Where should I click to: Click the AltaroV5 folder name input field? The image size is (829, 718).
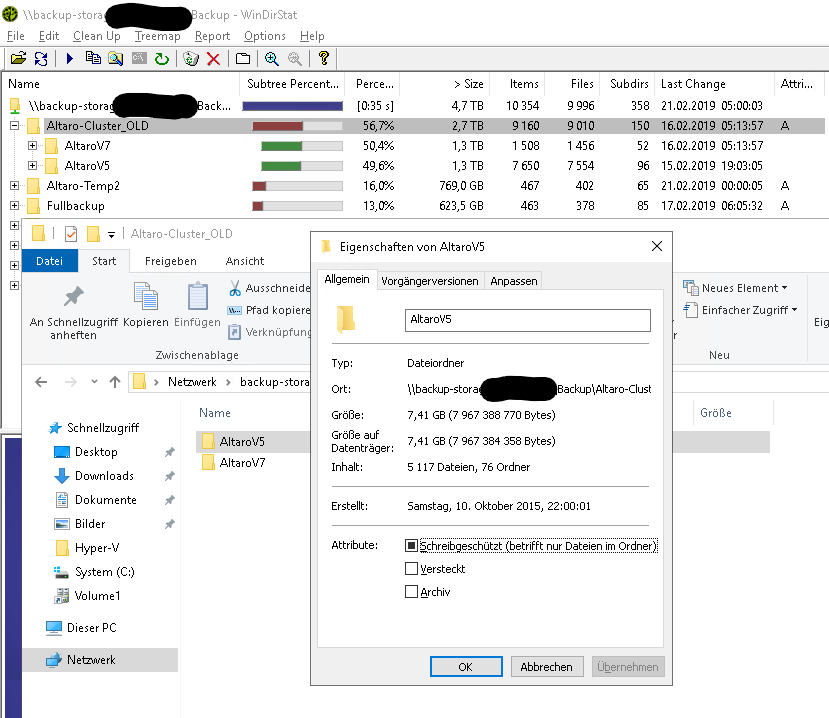(x=528, y=320)
